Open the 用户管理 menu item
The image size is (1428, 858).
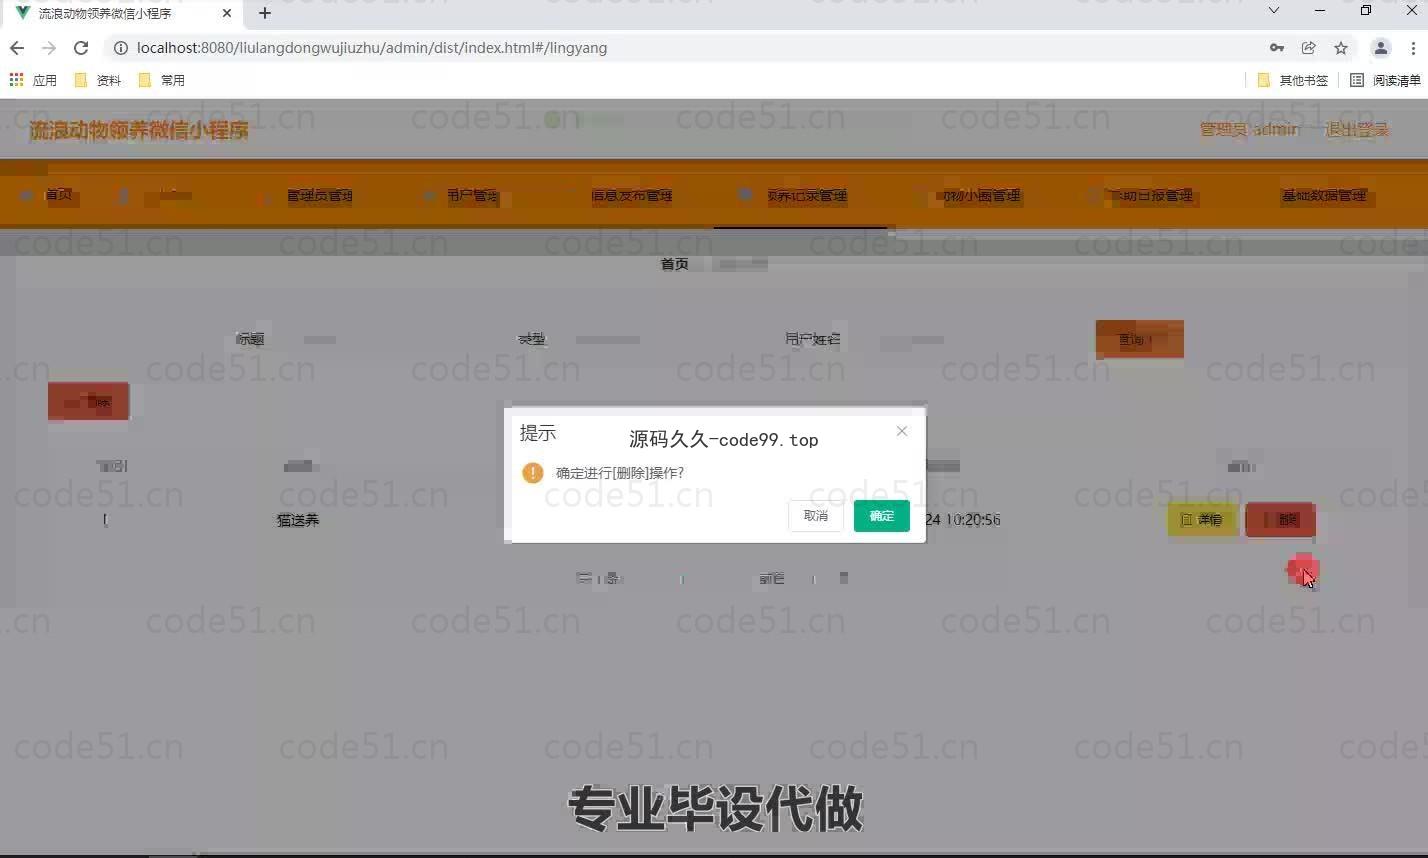click(x=472, y=195)
